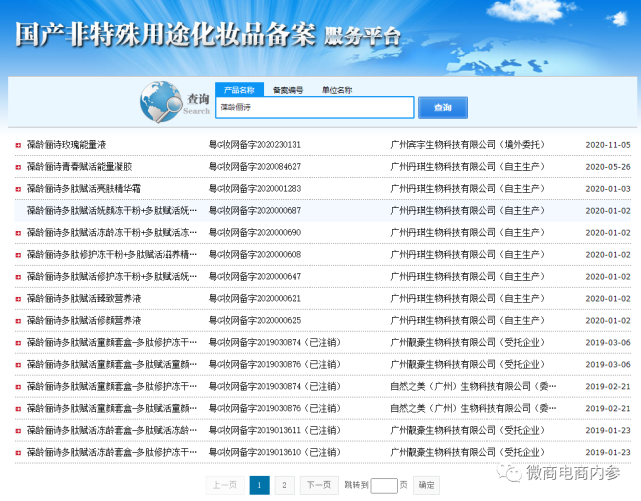Click registration number 粤G妆网备字2020084627
641x501 pixels.
point(255,167)
